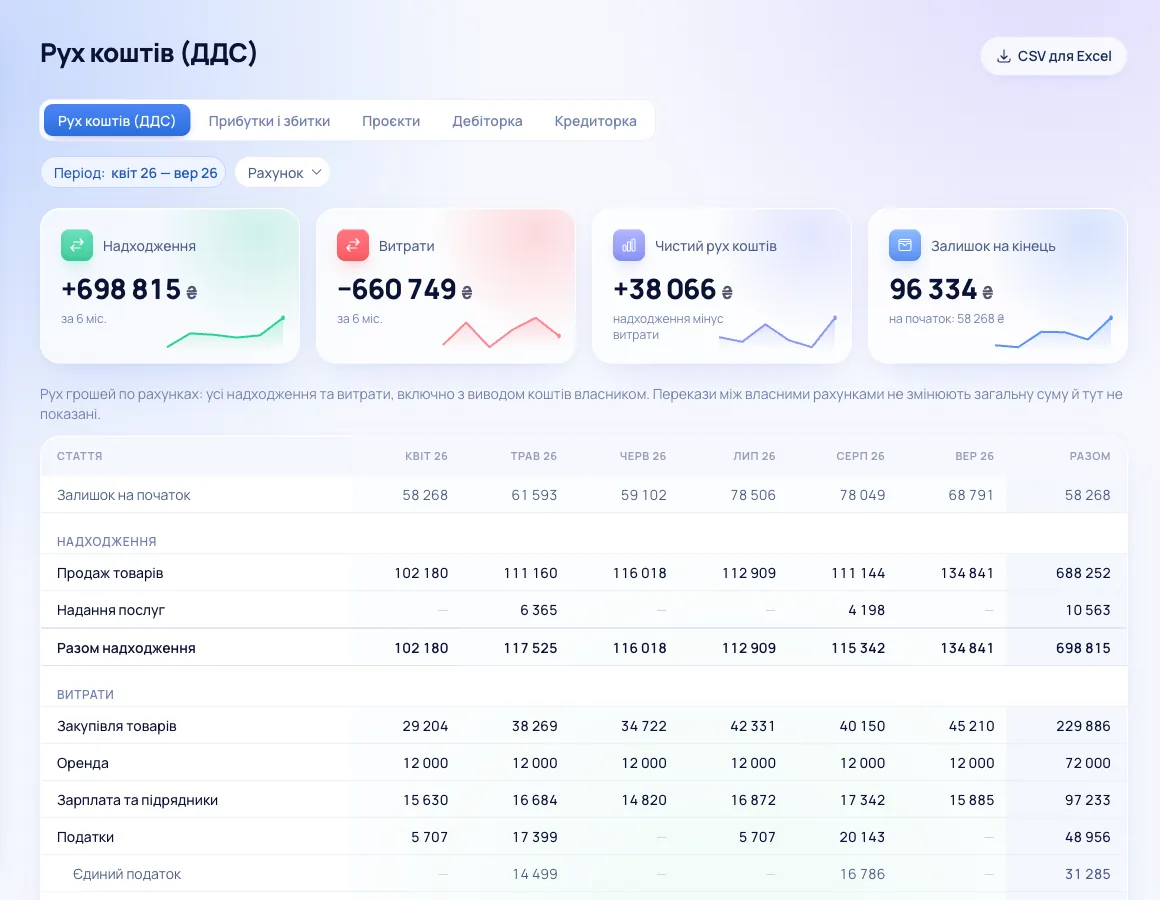Click the ВЕР 26 column header
Image resolution: width=1160 pixels, height=900 pixels.
pos(974,456)
